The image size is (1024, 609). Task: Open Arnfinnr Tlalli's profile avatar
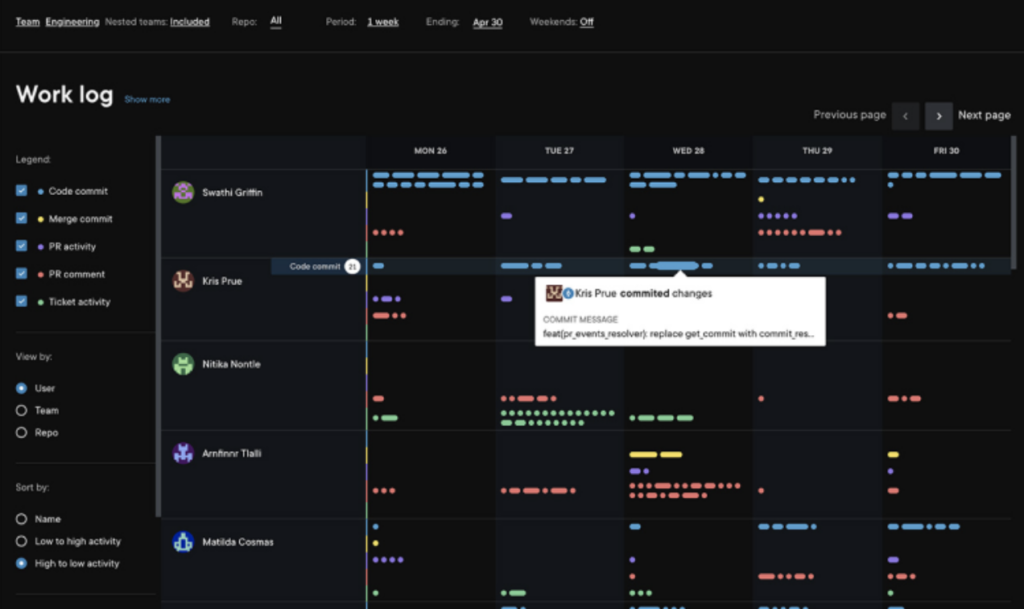183,453
